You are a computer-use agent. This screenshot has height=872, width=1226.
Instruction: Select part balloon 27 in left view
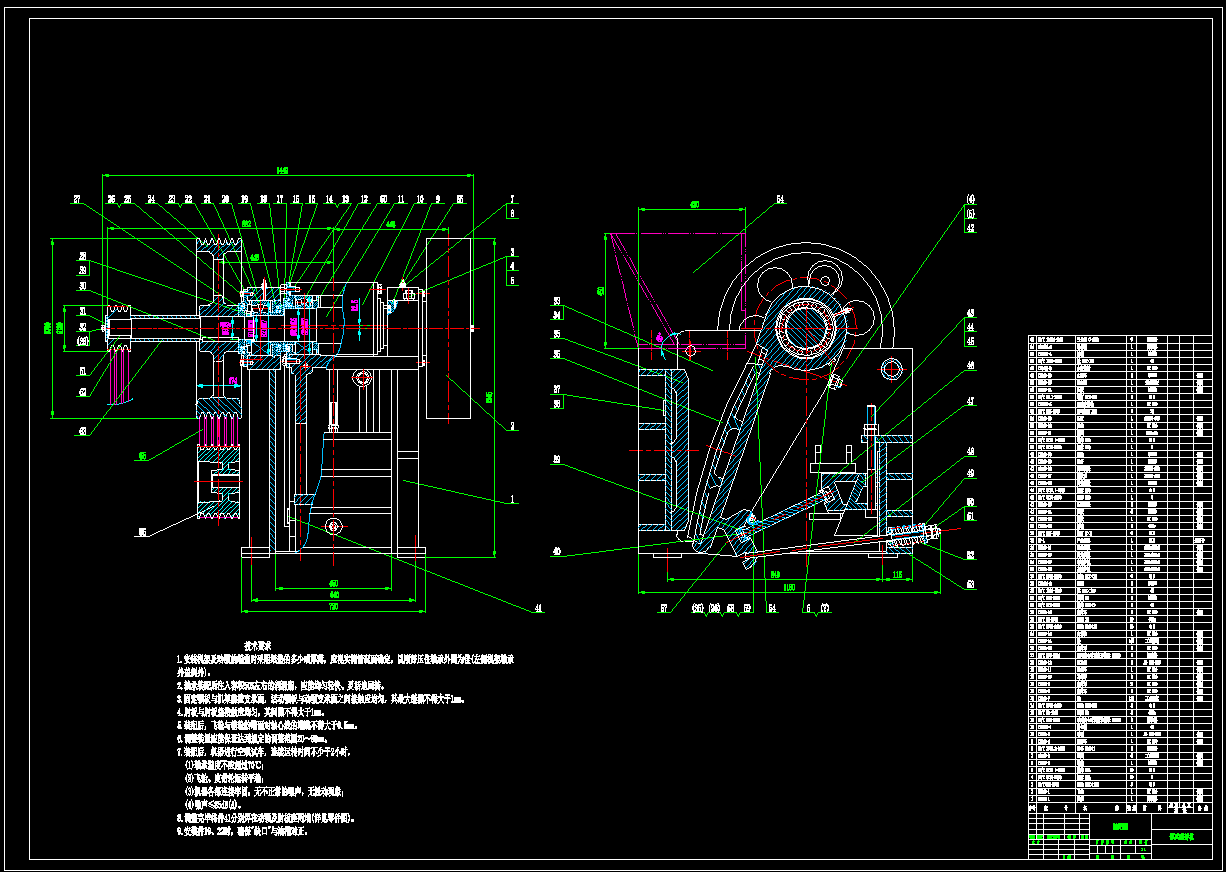point(75,199)
